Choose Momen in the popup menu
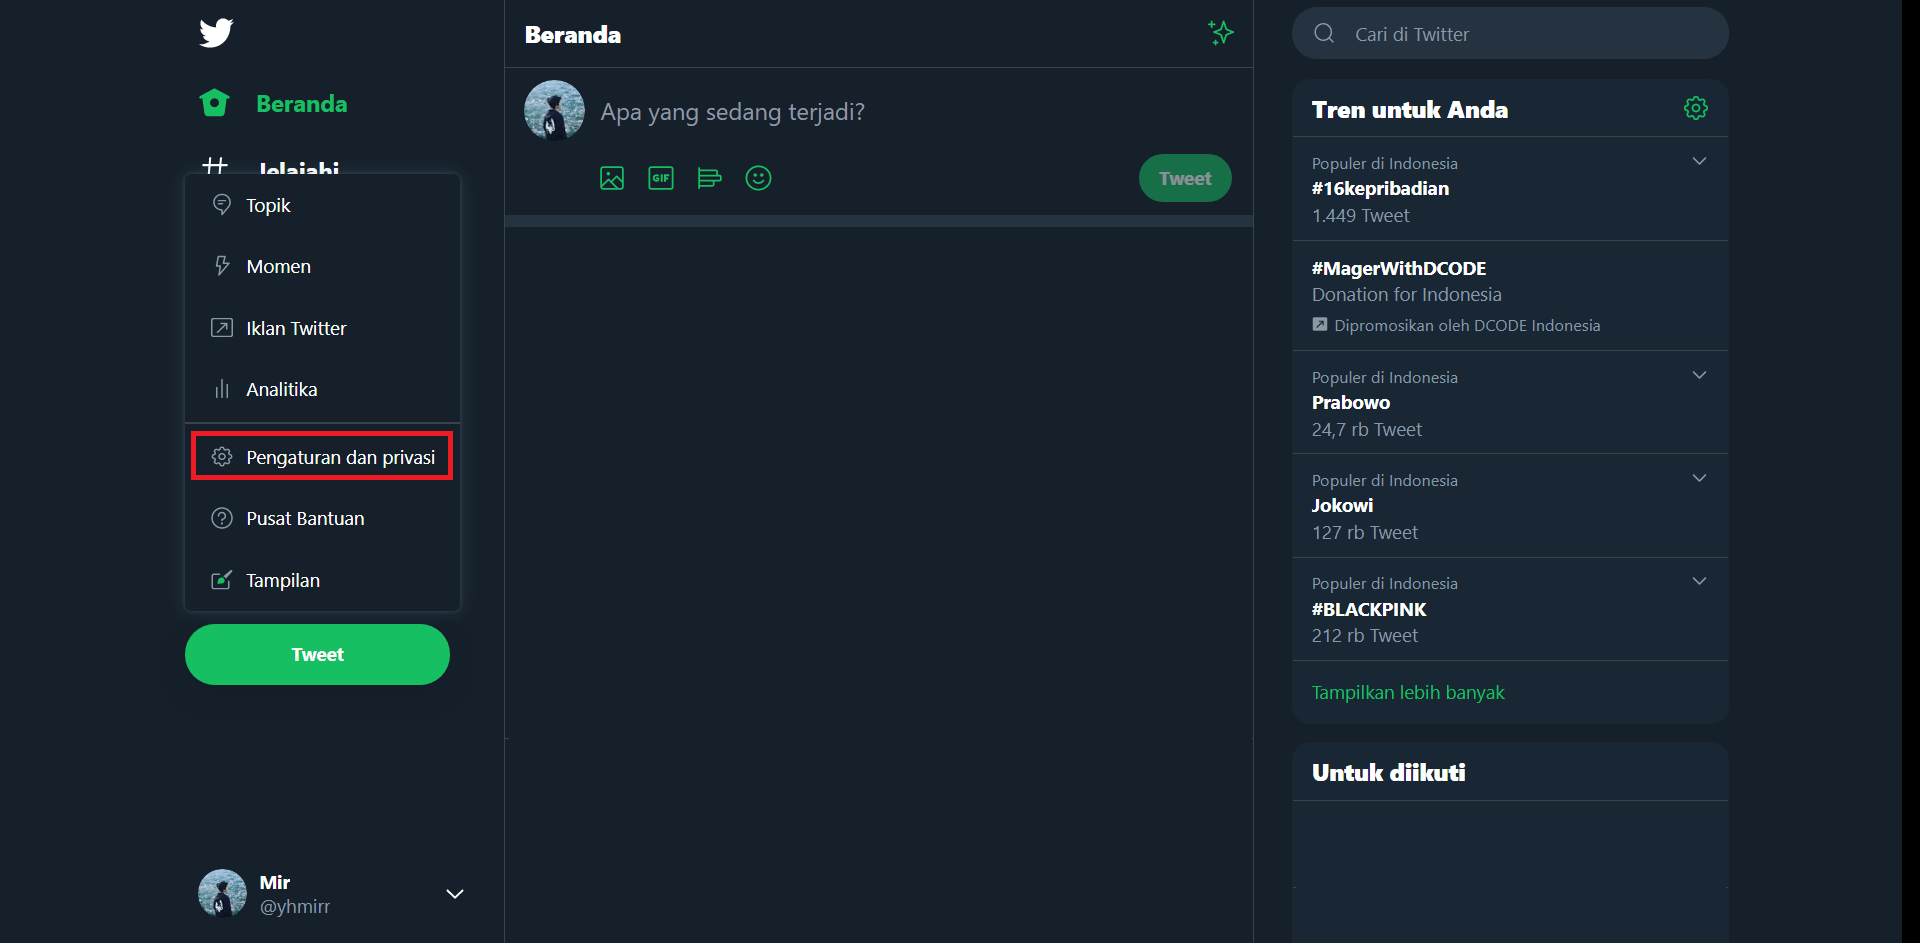This screenshot has height=943, width=1920. click(x=322, y=266)
